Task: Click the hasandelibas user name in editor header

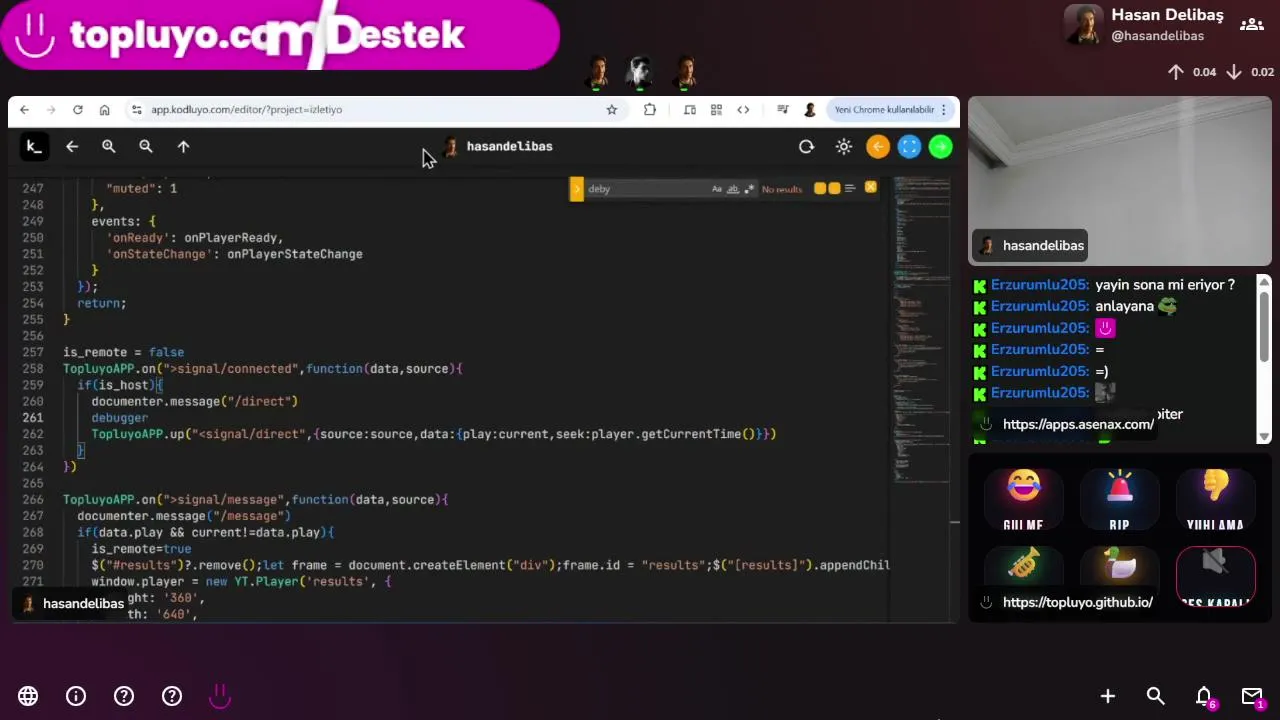Action: click(509, 147)
